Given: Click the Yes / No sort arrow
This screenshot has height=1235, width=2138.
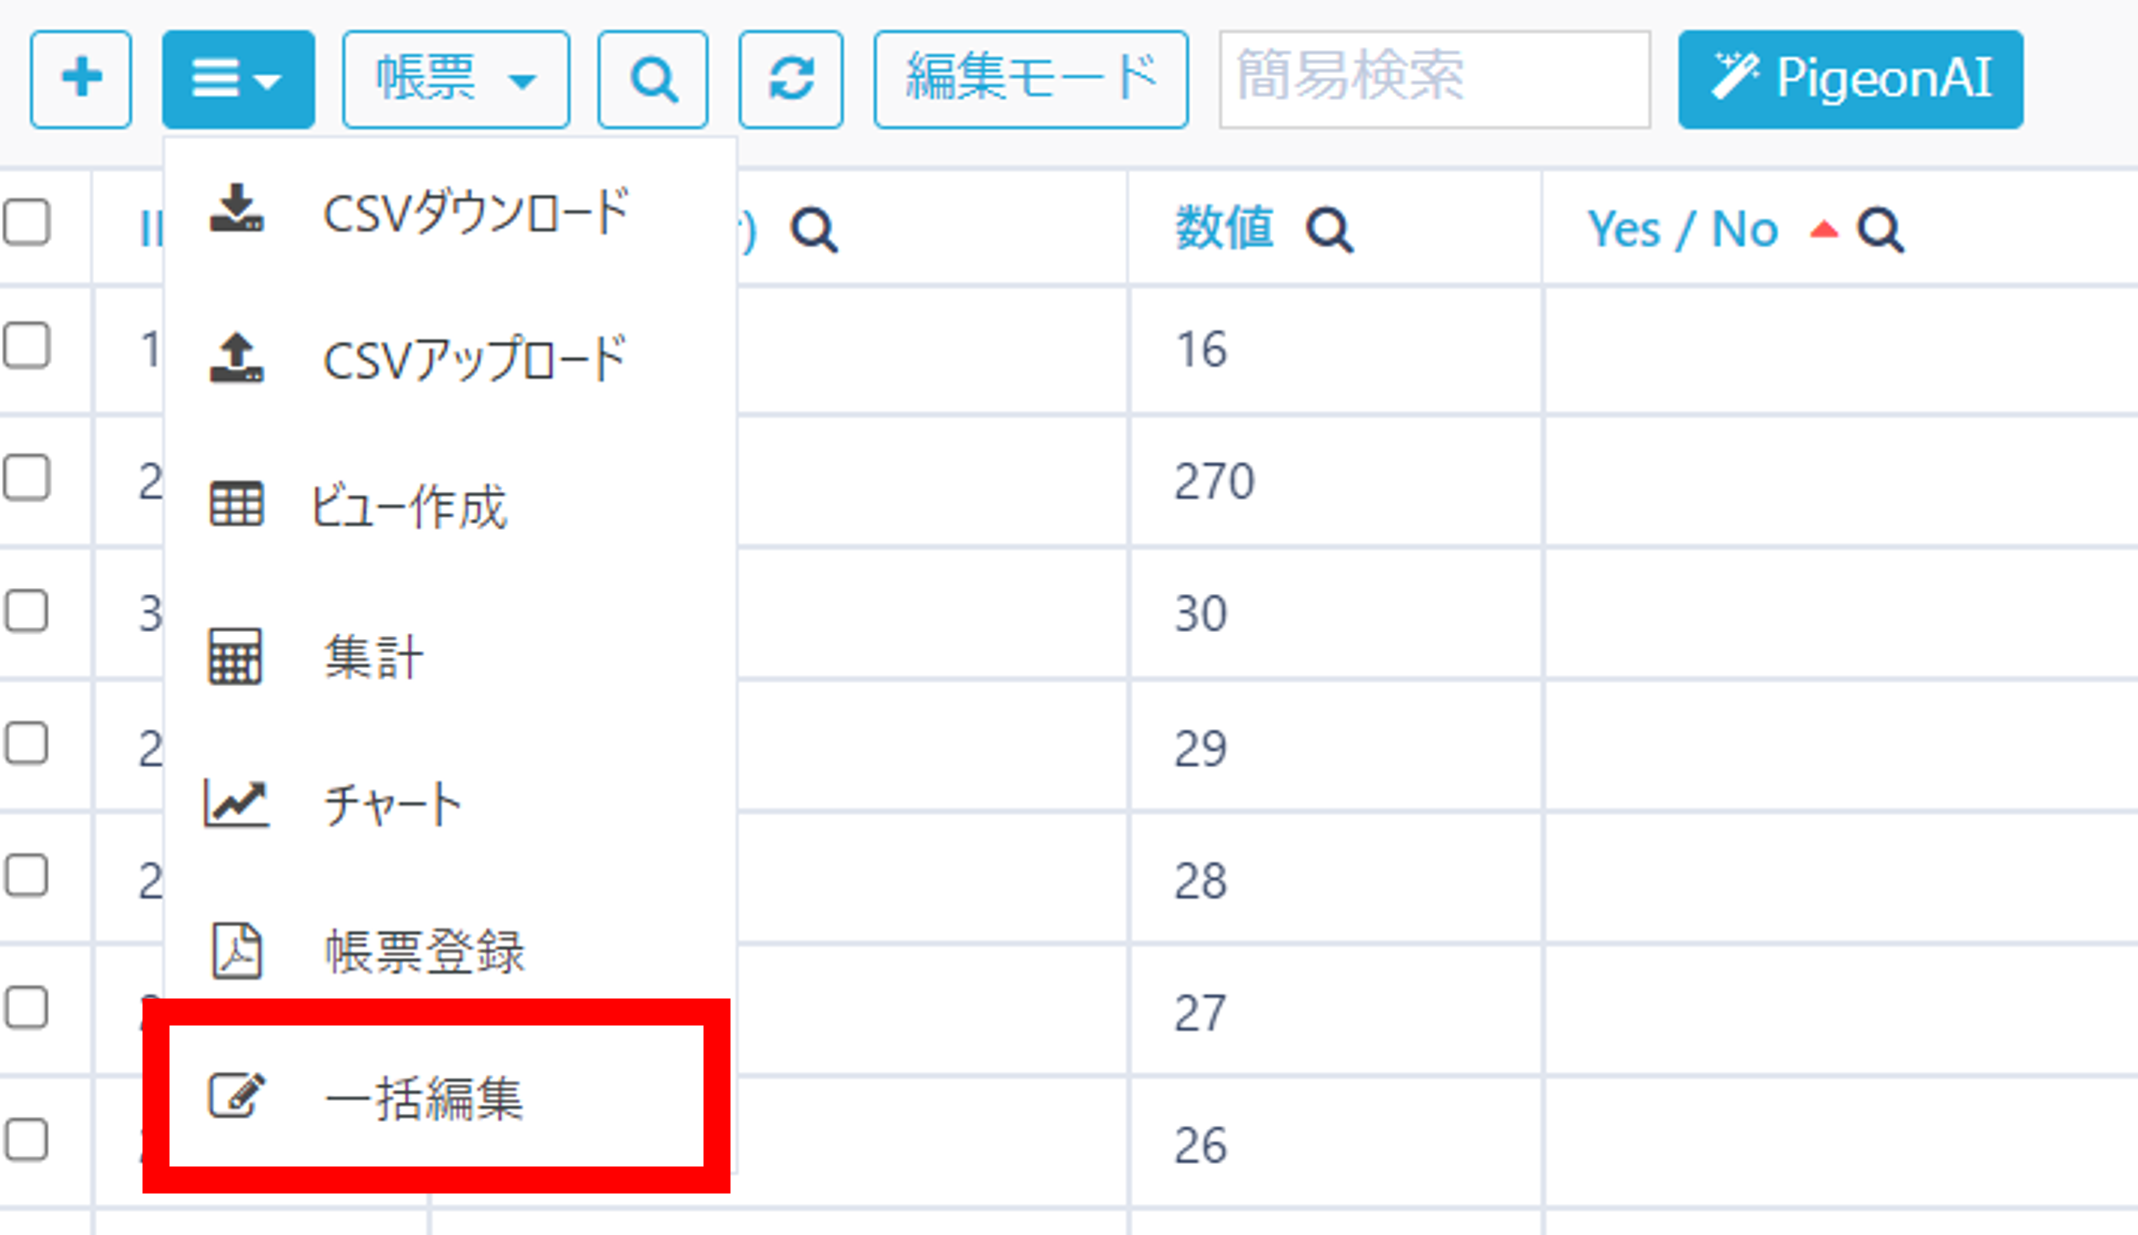Looking at the screenshot, I should pos(1823,228).
